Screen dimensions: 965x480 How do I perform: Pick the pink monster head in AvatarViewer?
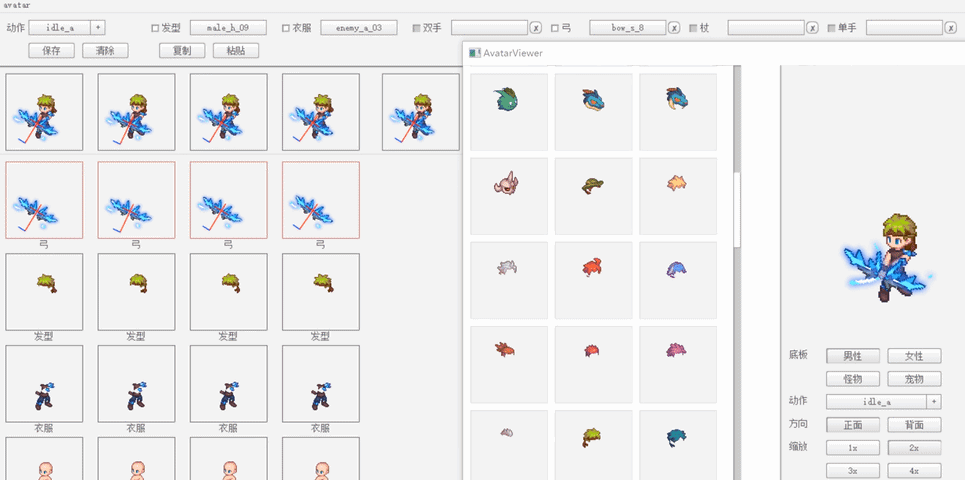tap(509, 196)
